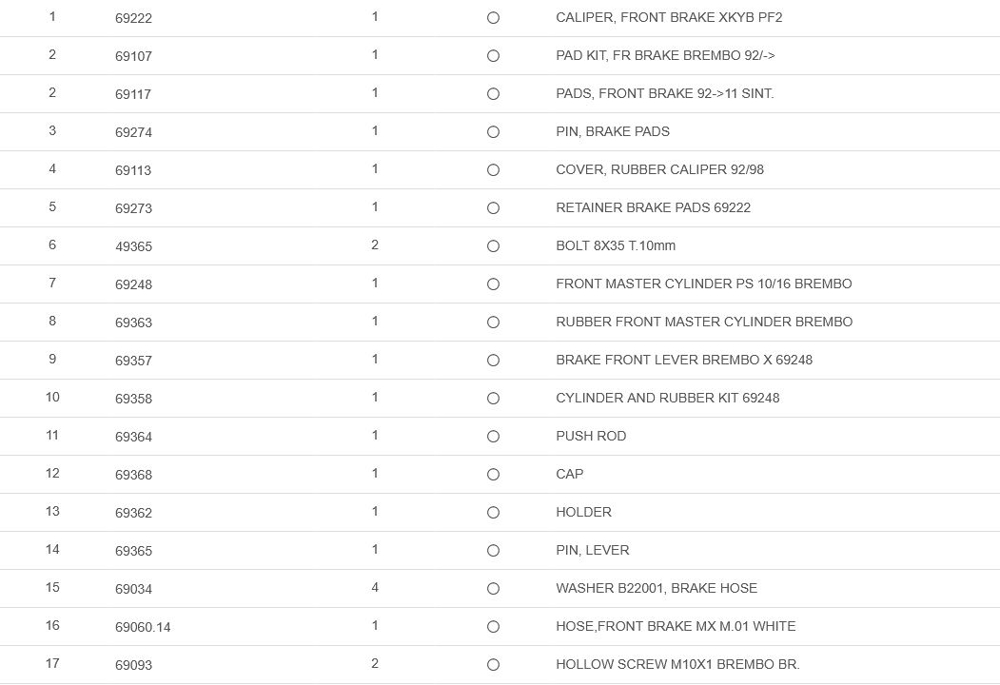Click RETAINER BRAKE PADS 69222 description
The height and width of the screenshot is (685, 1000).
[653, 208]
